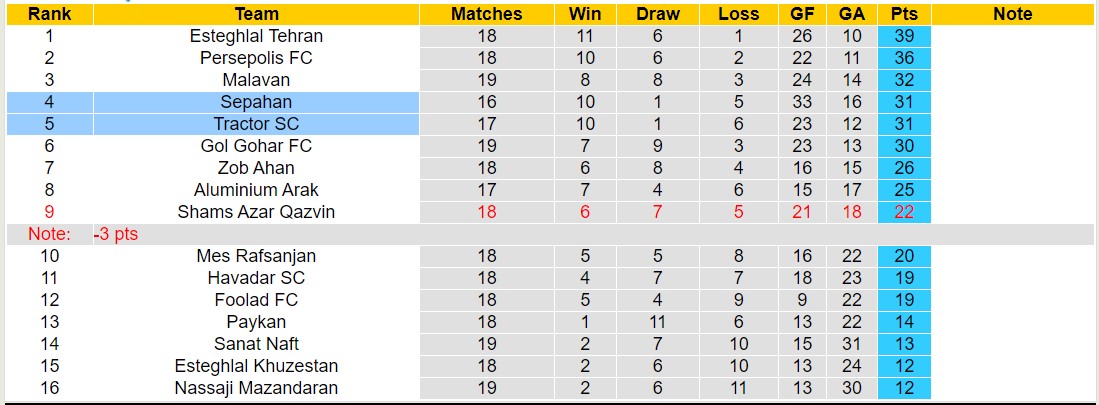Open the Nassaji Mazandaran team link
Viewport: 1099px width, 405px height.
click(x=256, y=388)
